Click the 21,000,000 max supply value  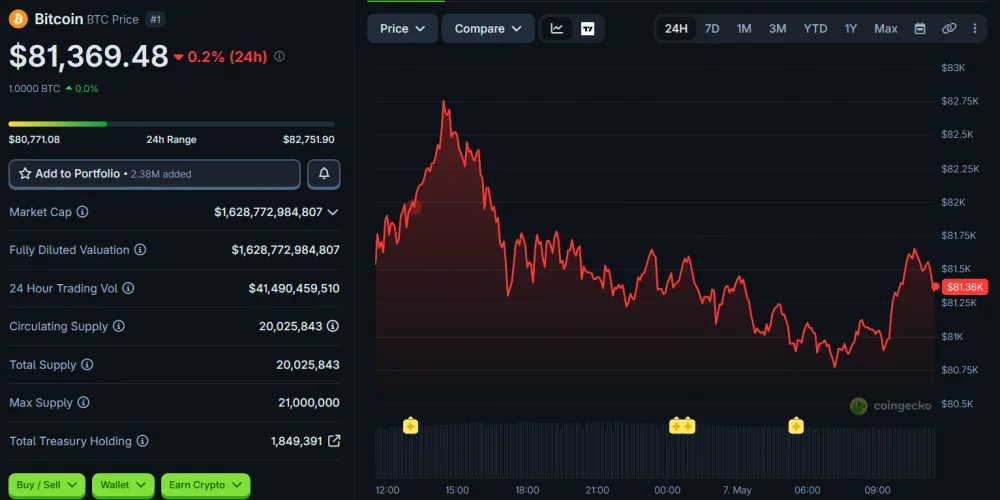tap(309, 403)
